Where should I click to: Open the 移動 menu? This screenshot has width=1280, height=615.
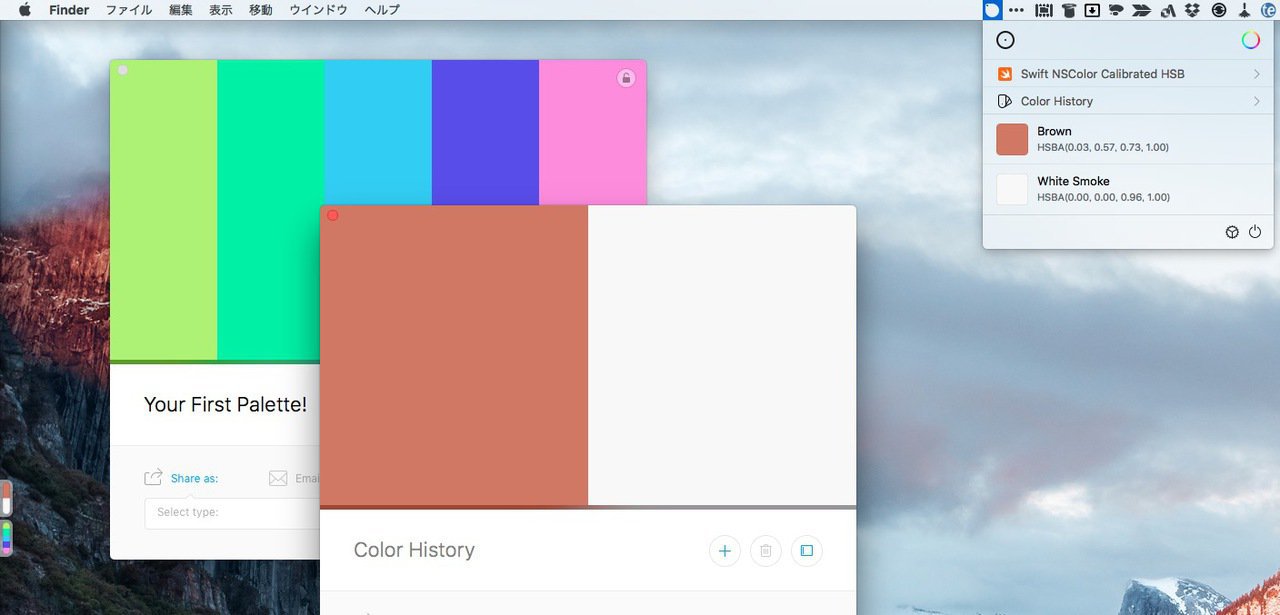click(261, 10)
